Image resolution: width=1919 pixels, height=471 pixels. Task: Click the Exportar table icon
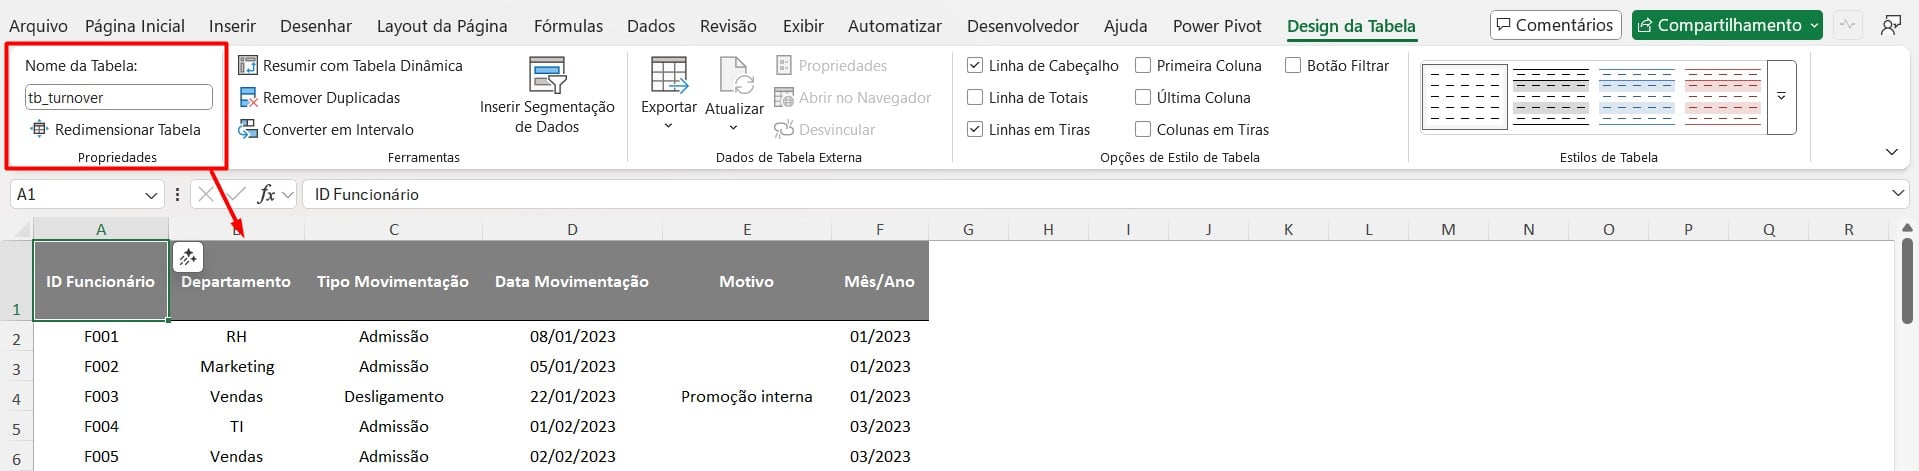pyautogui.click(x=668, y=75)
